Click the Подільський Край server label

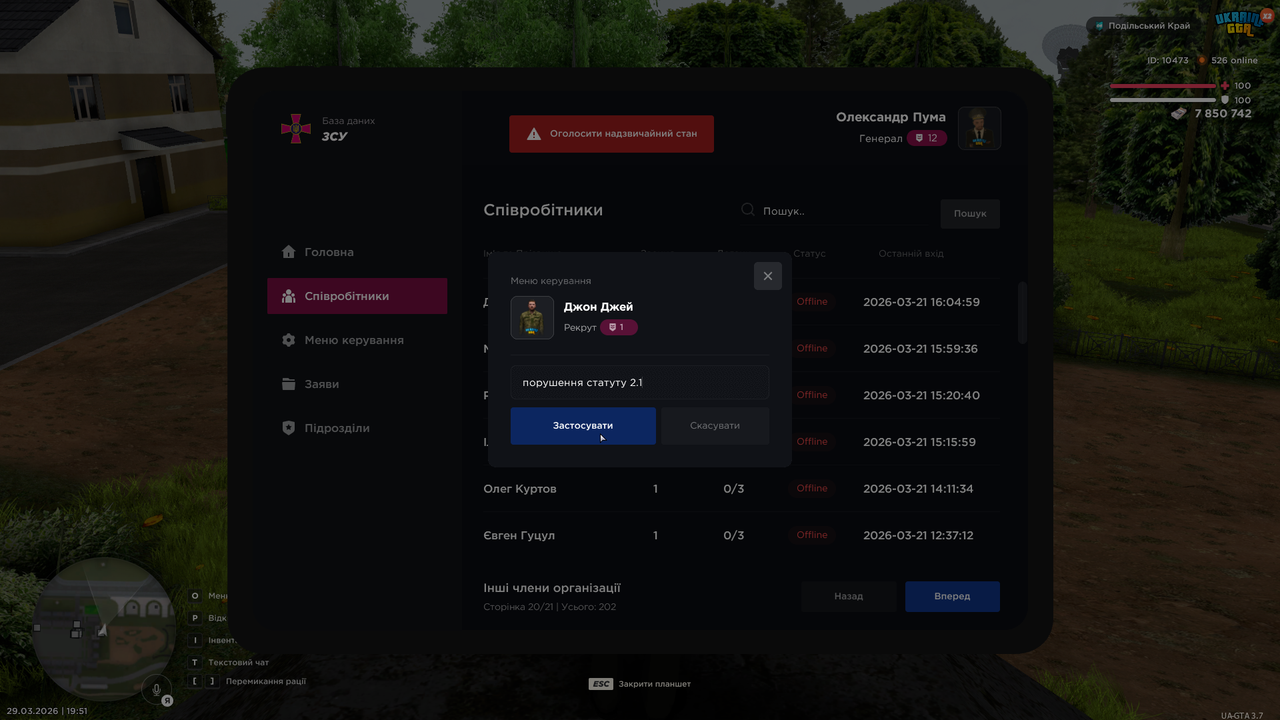[x=1143, y=25]
